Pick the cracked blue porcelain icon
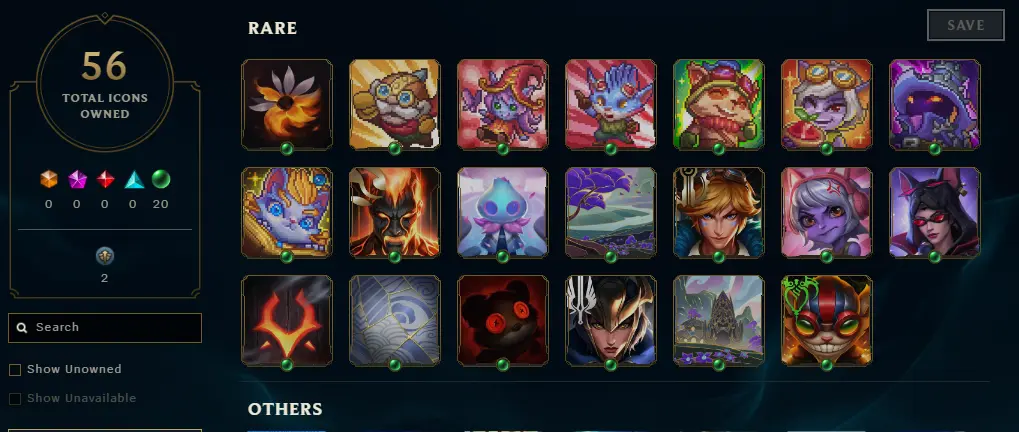The width and height of the screenshot is (1019, 432). (x=394, y=320)
